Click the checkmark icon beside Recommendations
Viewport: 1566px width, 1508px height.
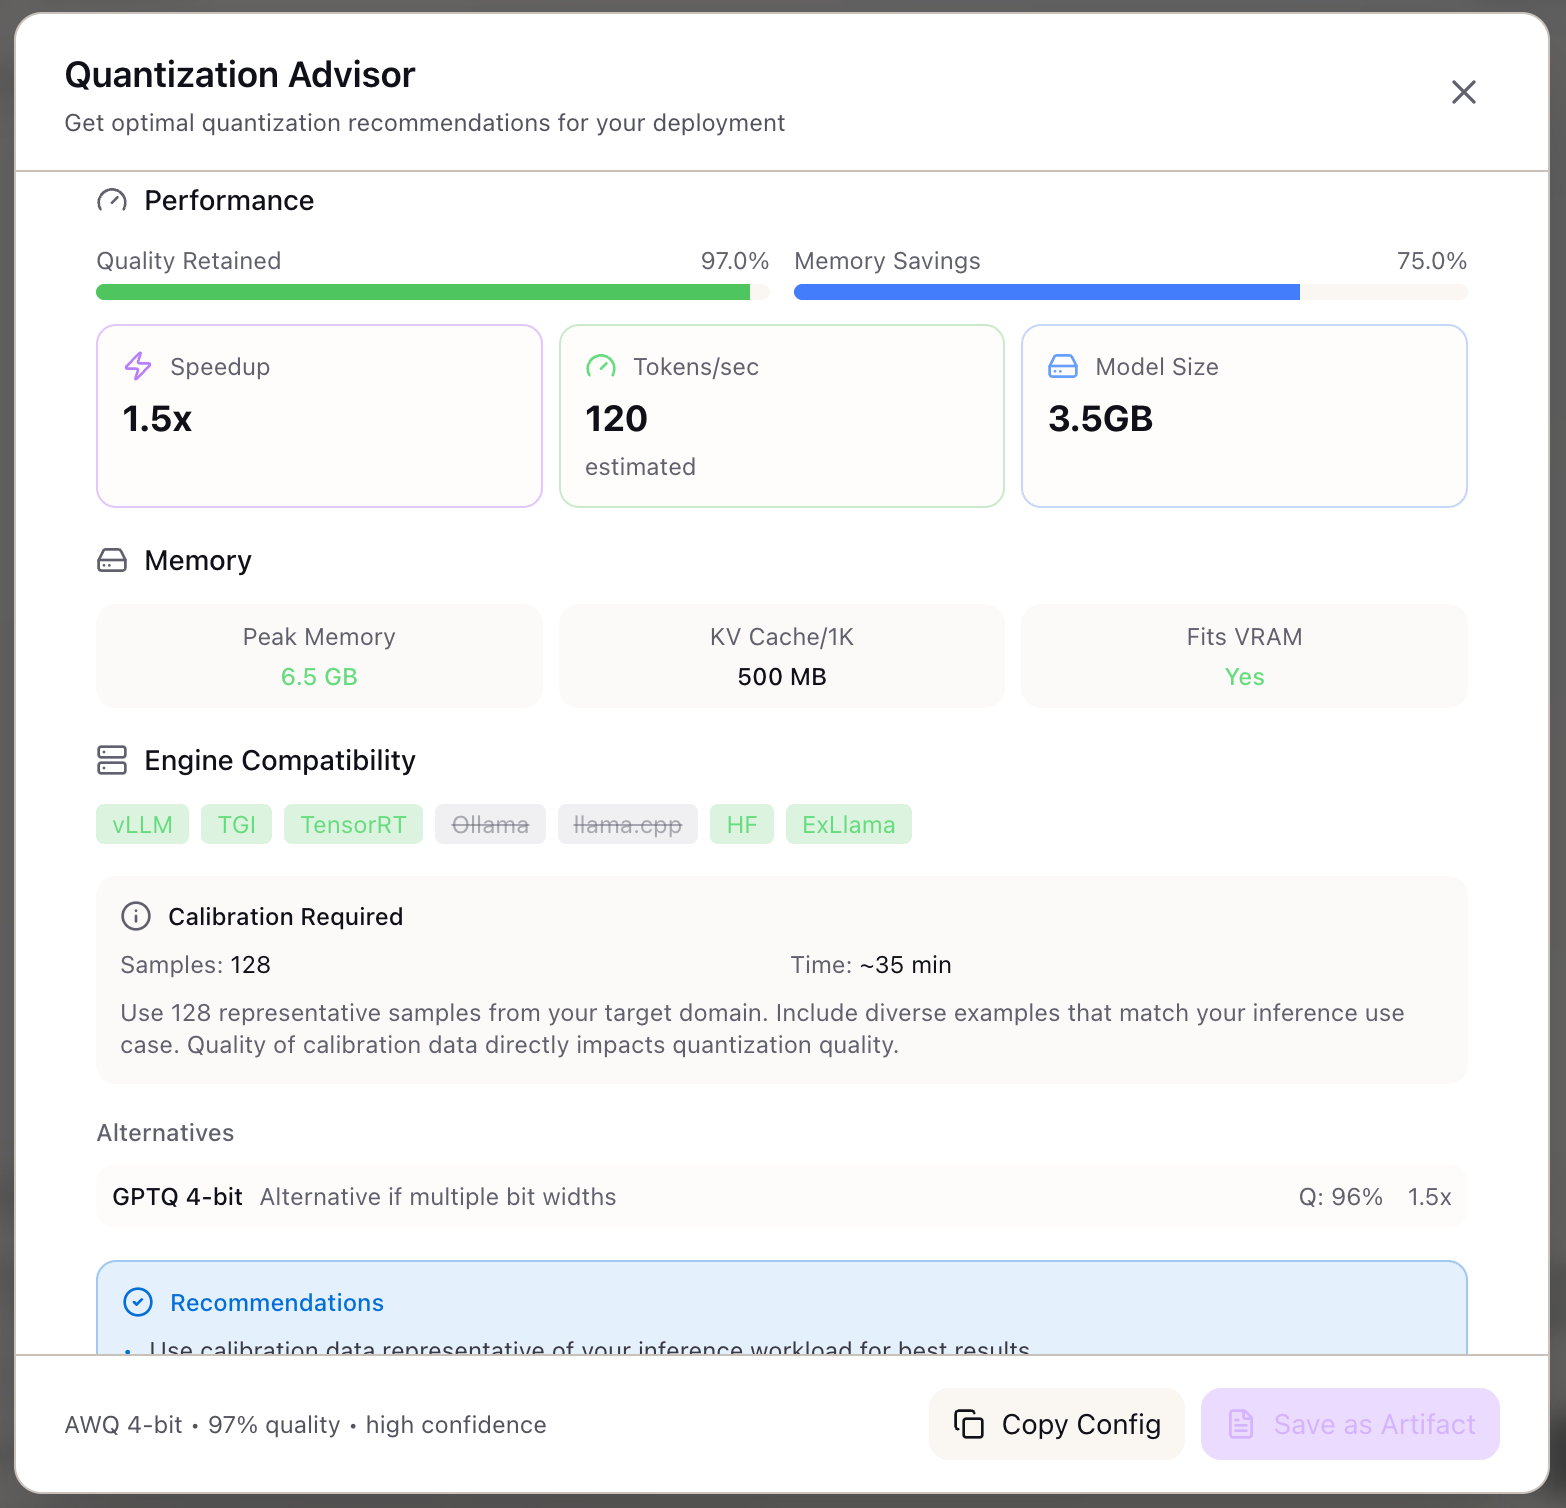(x=138, y=1302)
